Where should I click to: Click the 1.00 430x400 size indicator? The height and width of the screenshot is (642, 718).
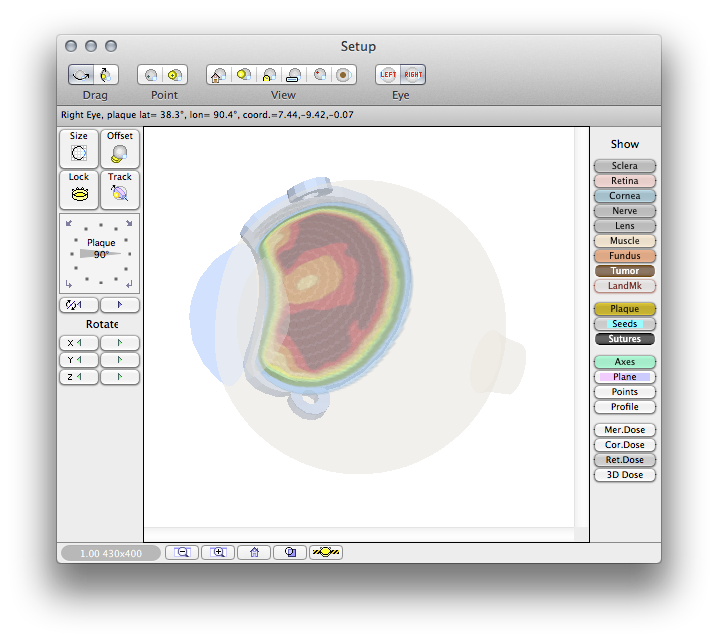point(110,553)
